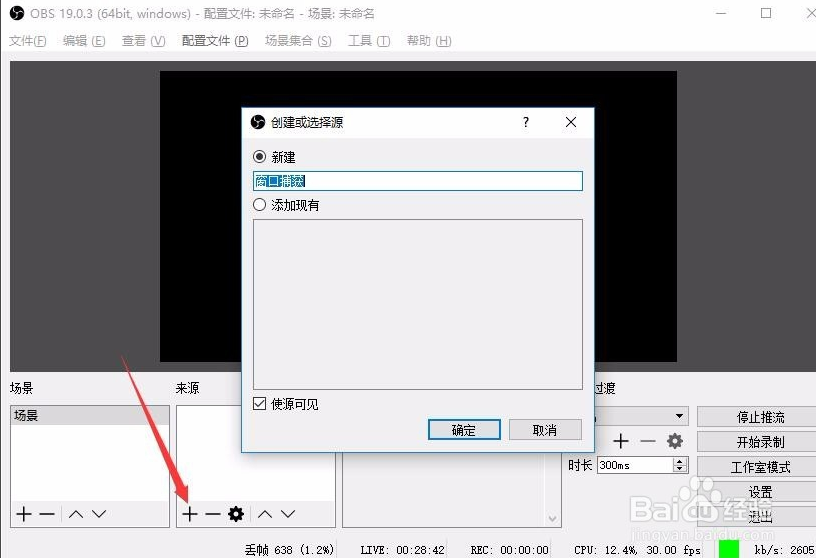Open the 文件(F) menu
This screenshot has height=558, width=816.
click(28, 41)
